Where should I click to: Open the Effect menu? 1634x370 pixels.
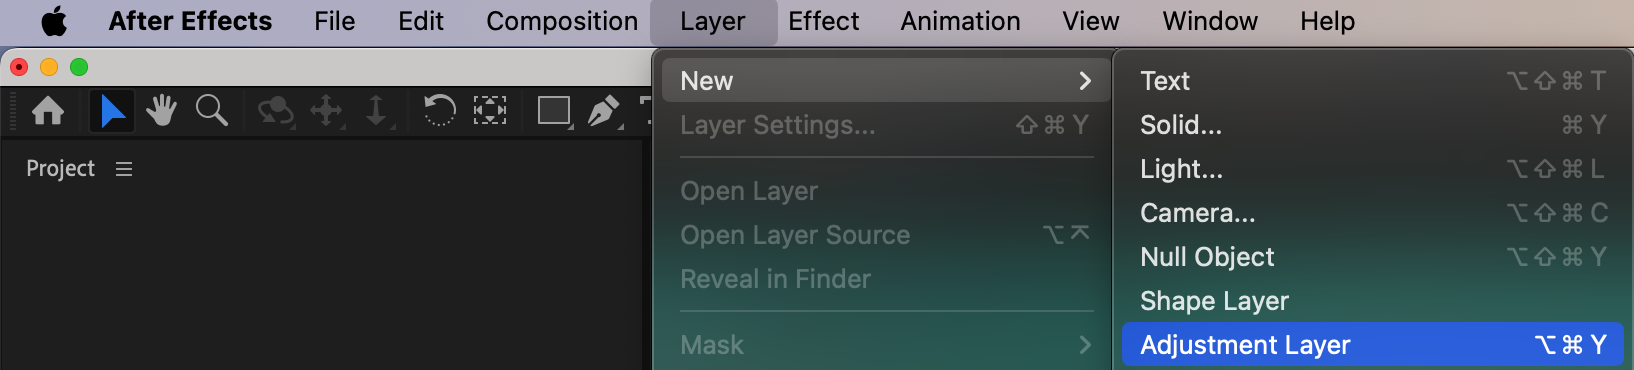823,21
